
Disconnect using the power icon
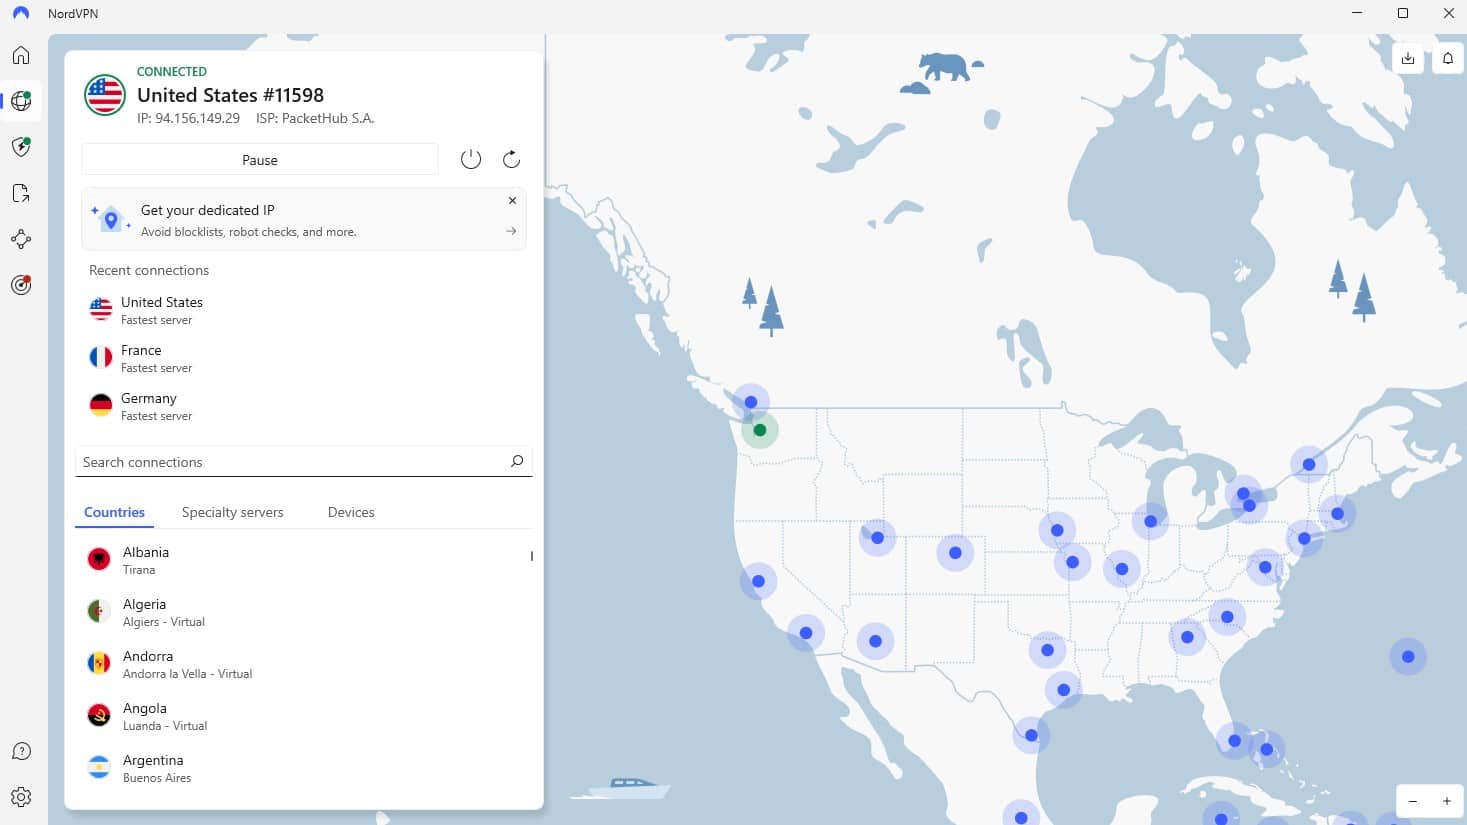[x=471, y=159]
